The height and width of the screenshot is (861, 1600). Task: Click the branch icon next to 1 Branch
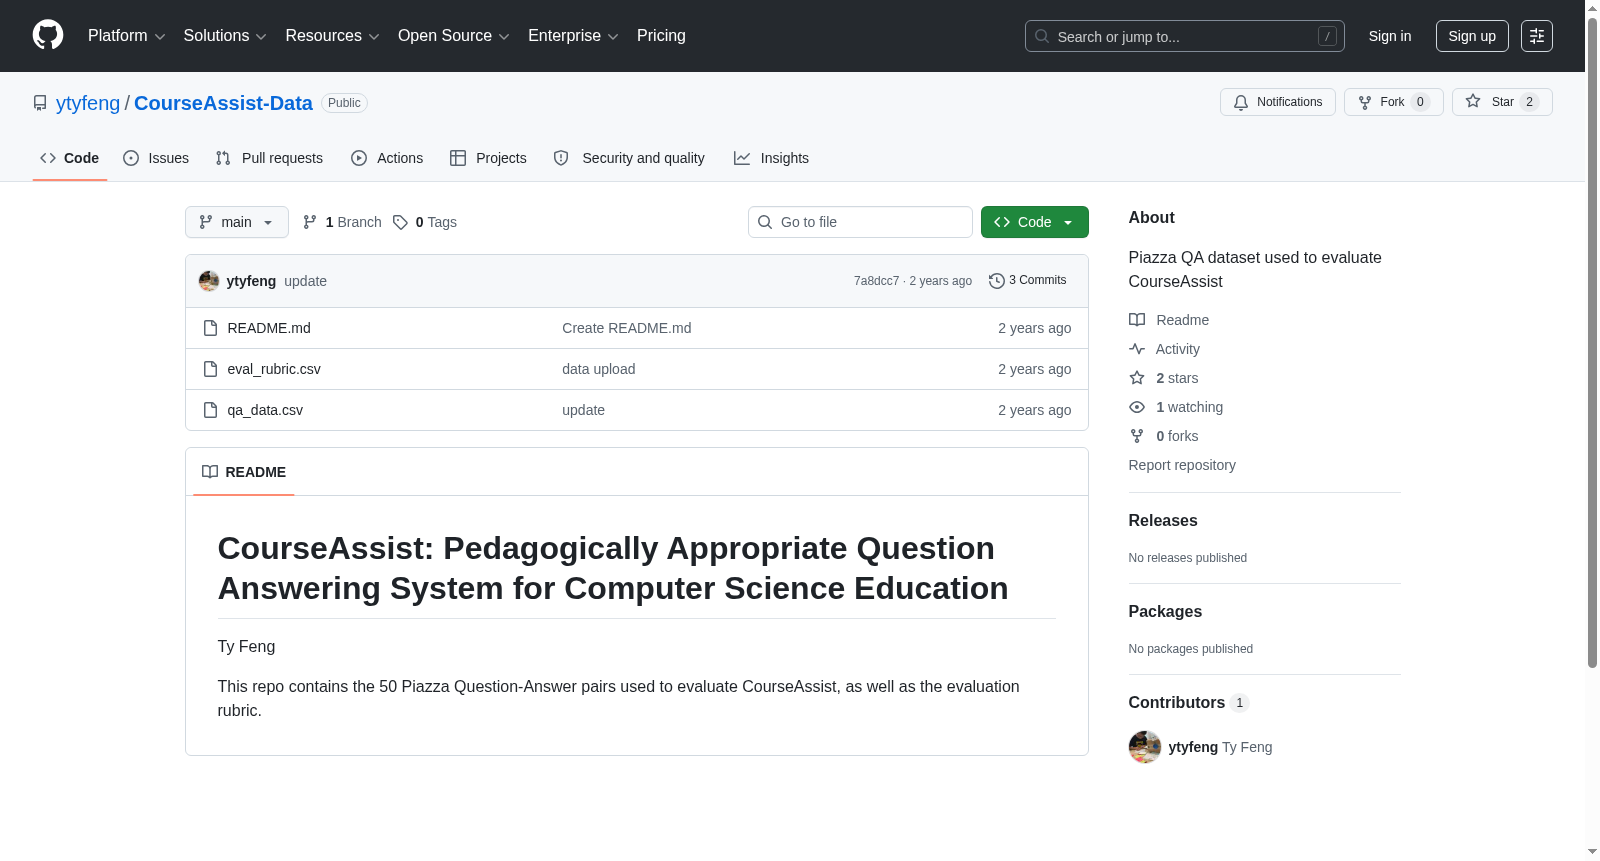click(310, 222)
